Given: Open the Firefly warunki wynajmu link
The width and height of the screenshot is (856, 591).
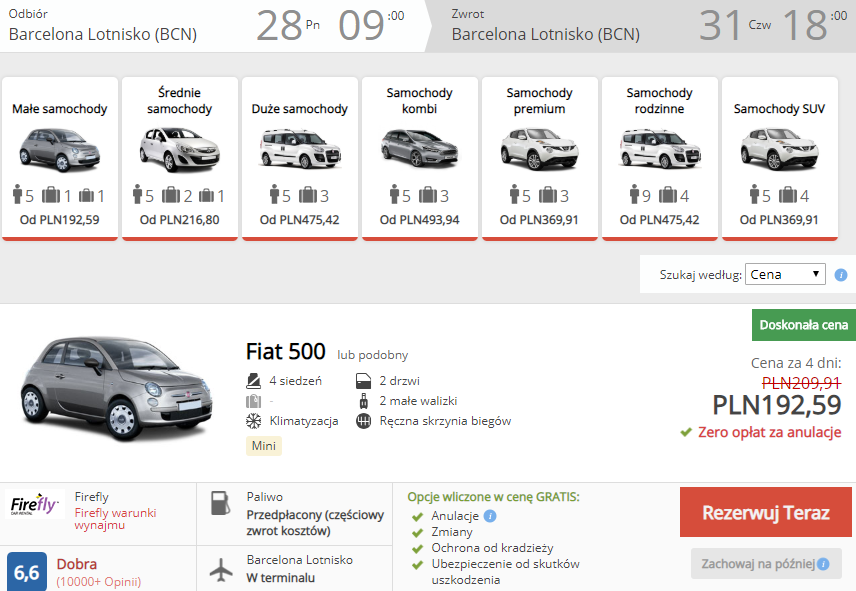Looking at the screenshot, I should tap(115, 519).
